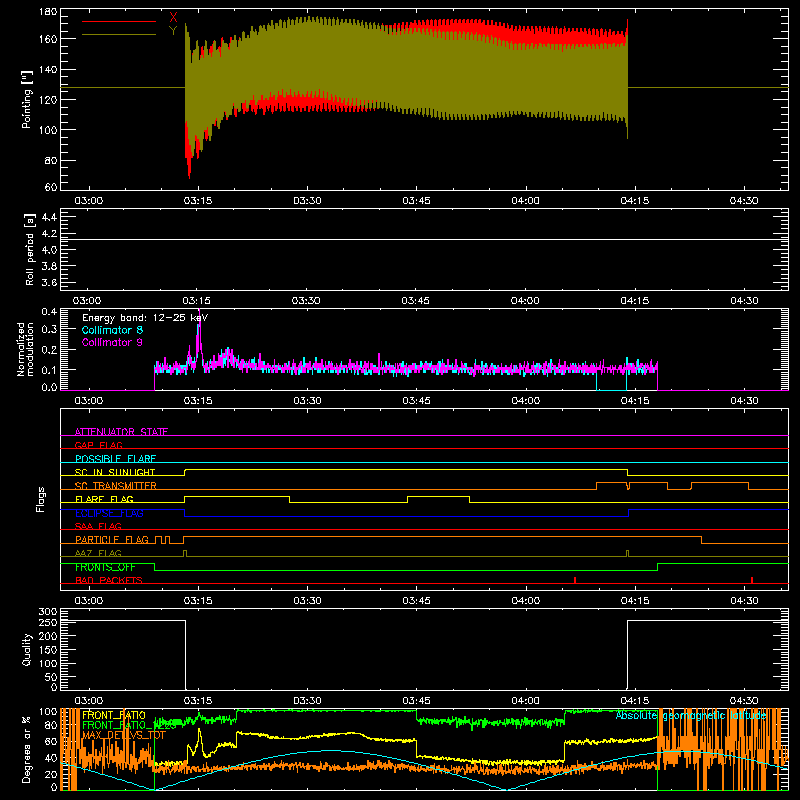The image size is (800, 800).
Task: Click the Normalized modulation axis title
Action: pos(25,349)
